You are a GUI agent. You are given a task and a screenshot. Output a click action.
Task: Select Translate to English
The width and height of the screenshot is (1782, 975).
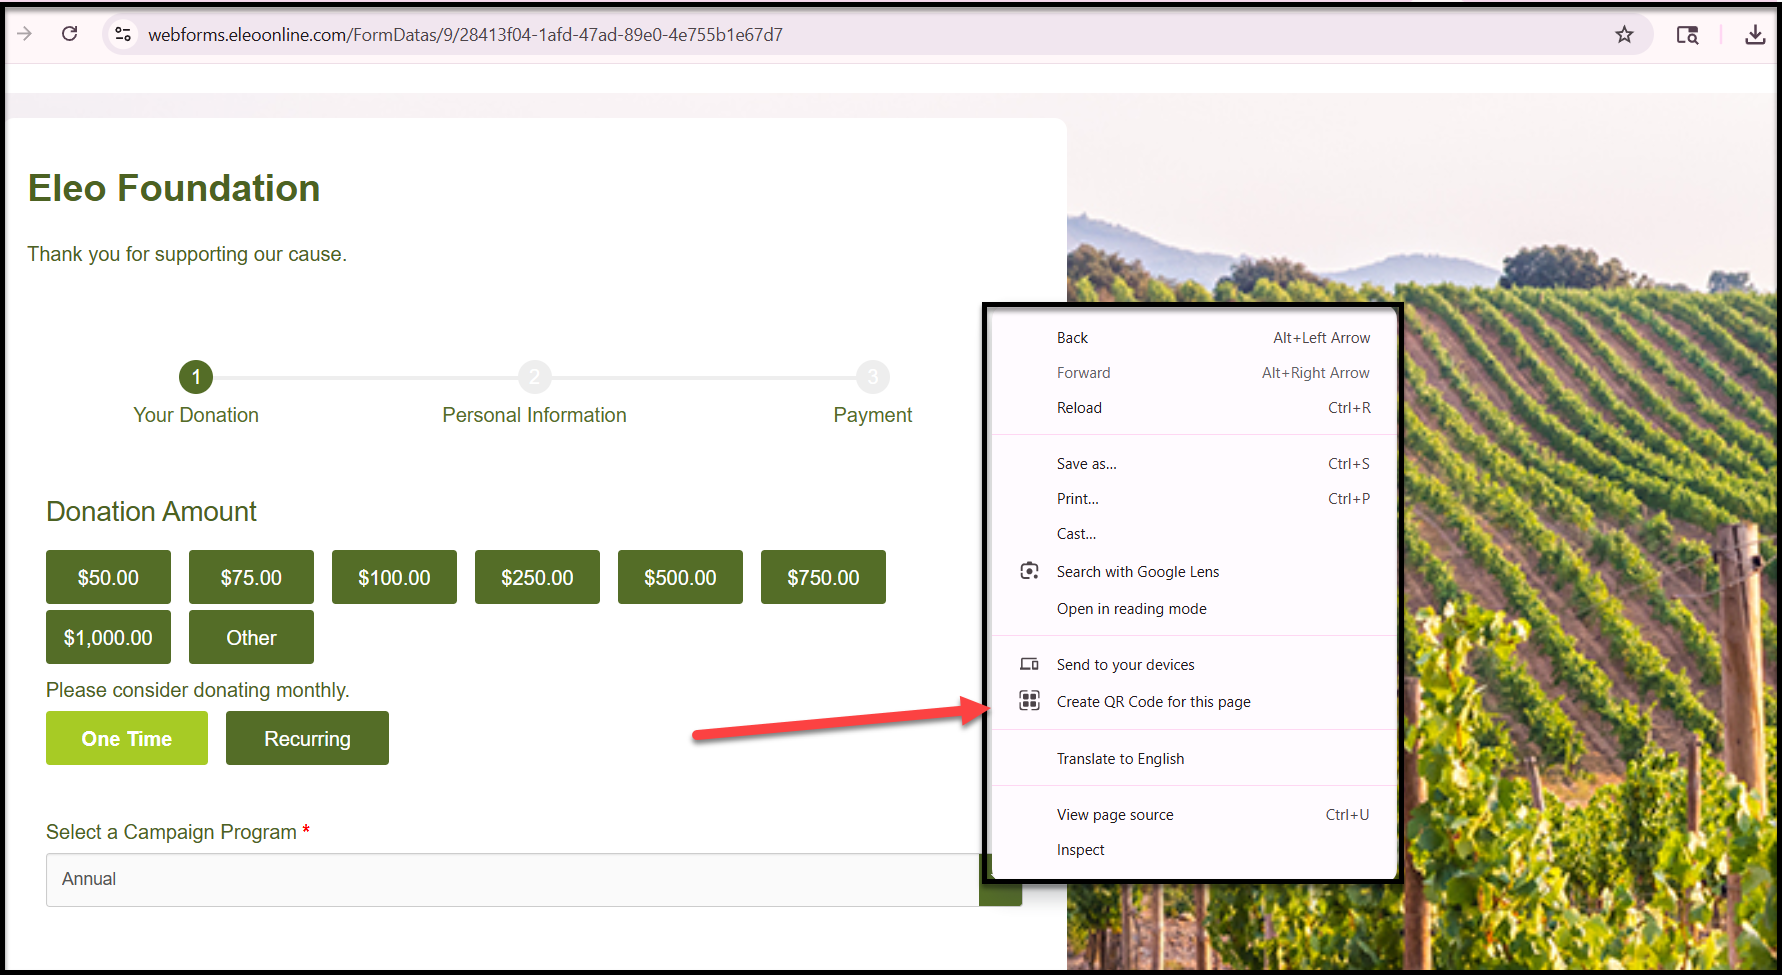tap(1194, 759)
